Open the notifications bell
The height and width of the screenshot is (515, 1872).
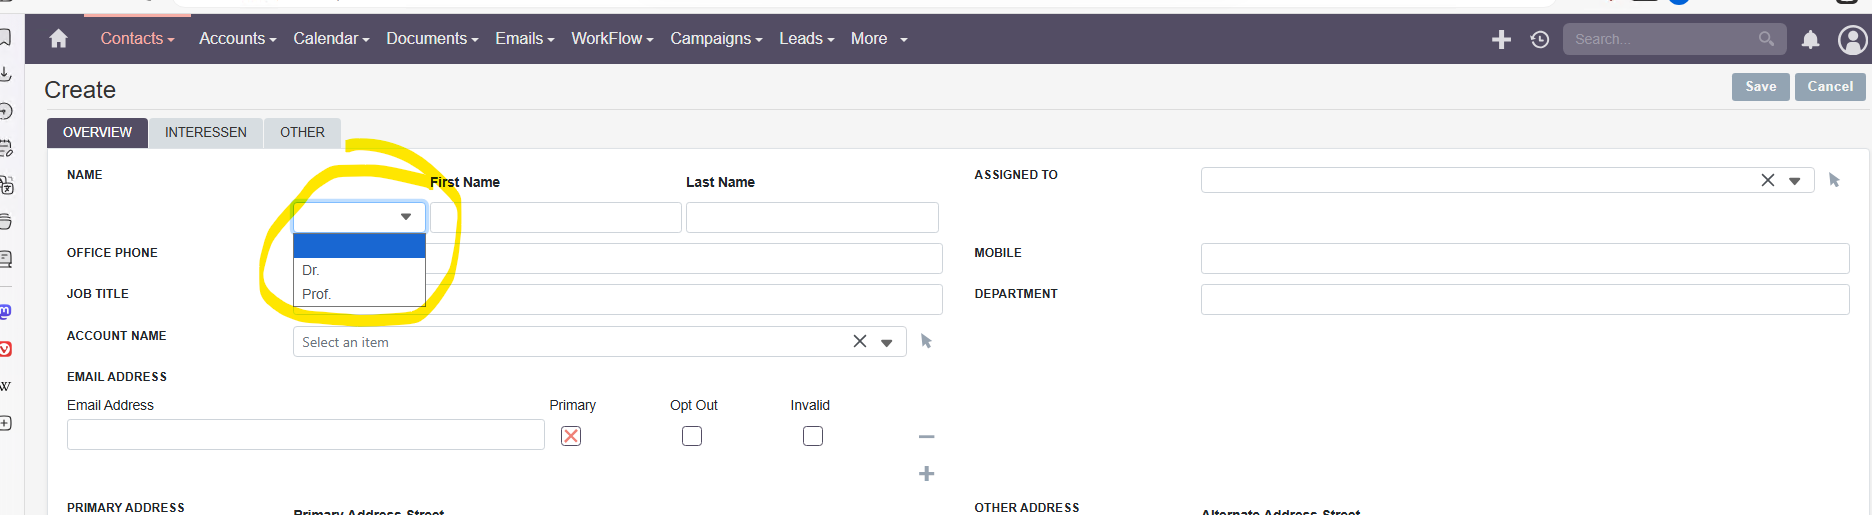[x=1810, y=39]
